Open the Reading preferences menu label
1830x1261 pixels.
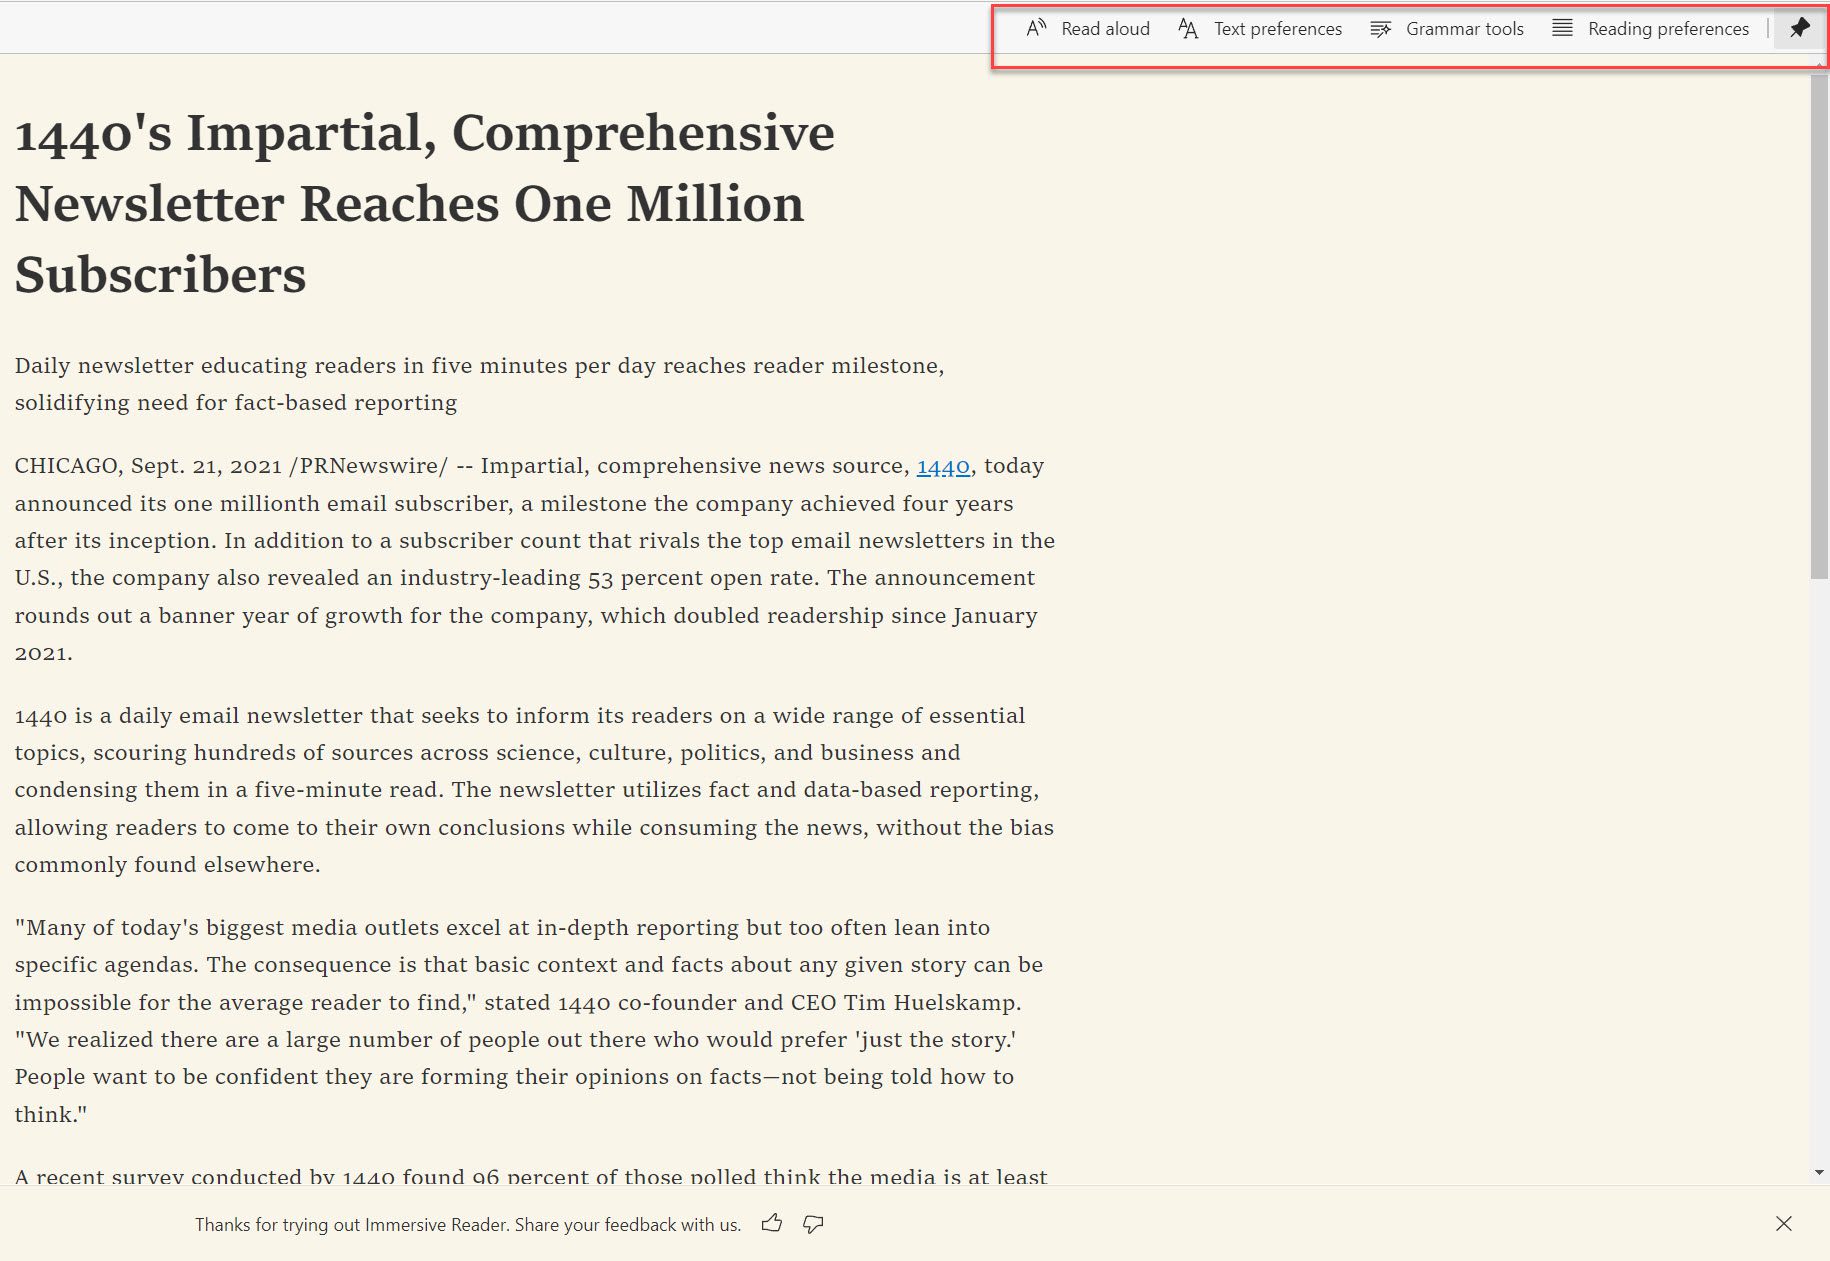tap(1669, 29)
